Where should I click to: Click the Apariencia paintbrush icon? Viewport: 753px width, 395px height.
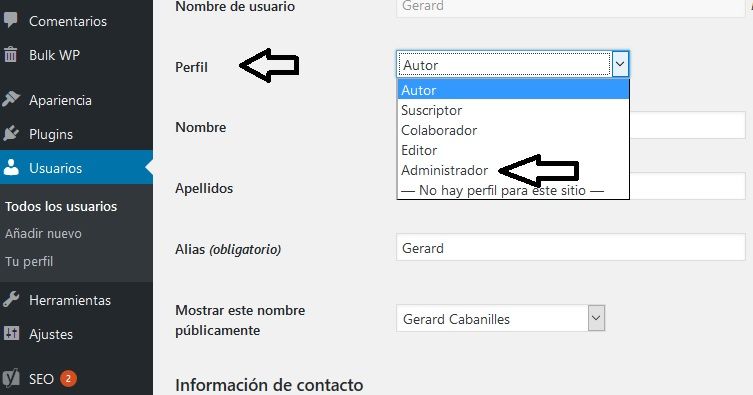click(x=11, y=99)
